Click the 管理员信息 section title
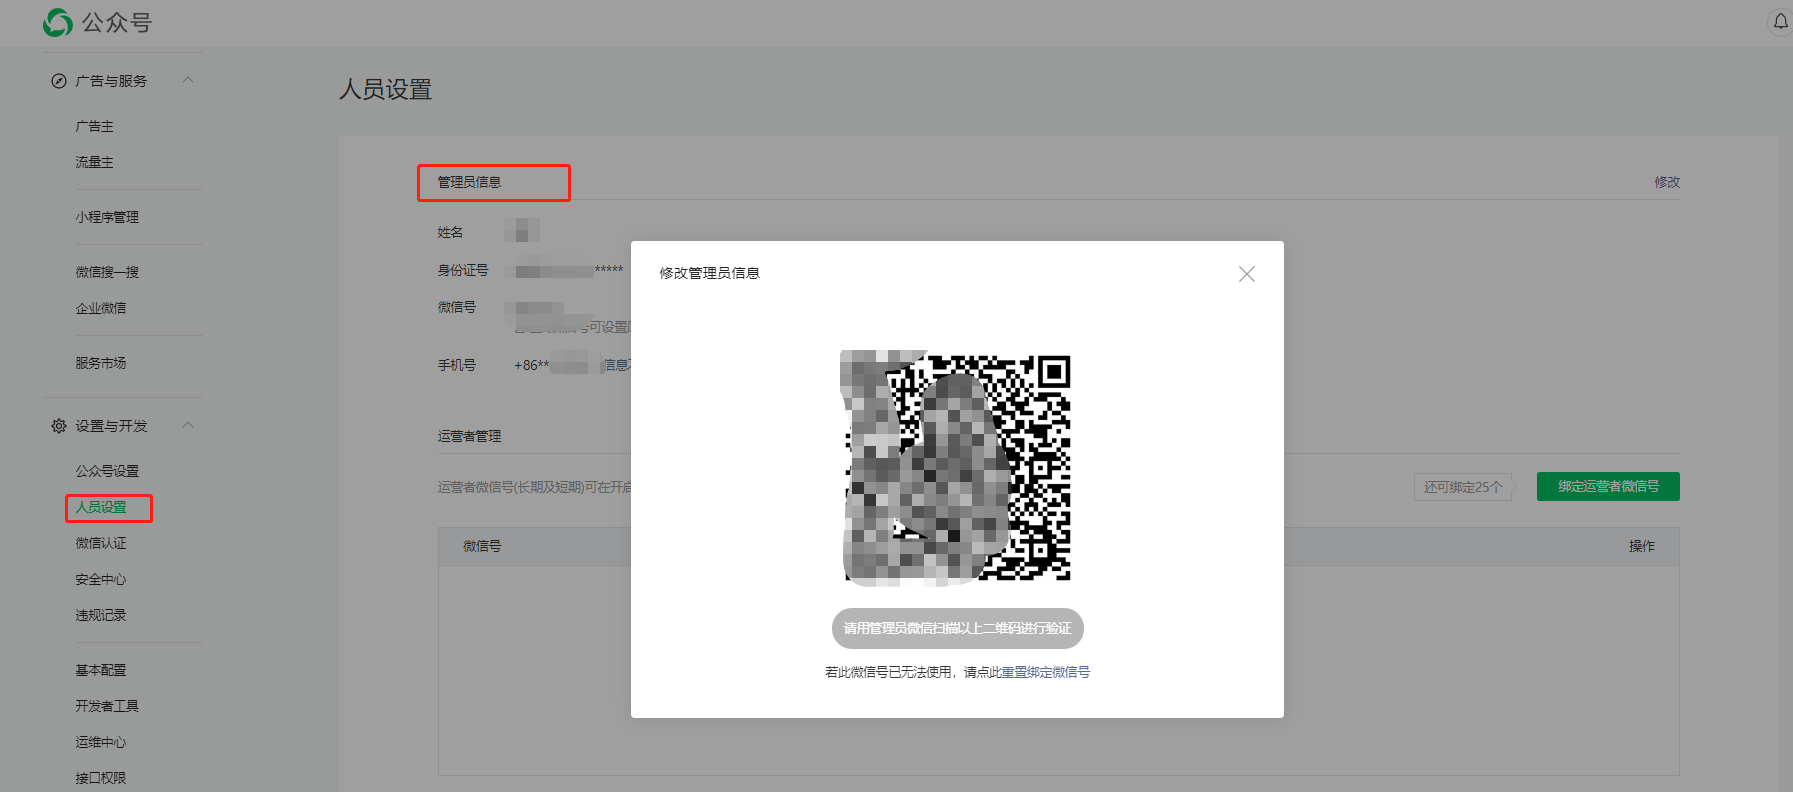The height and width of the screenshot is (792, 1793). (469, 182)
